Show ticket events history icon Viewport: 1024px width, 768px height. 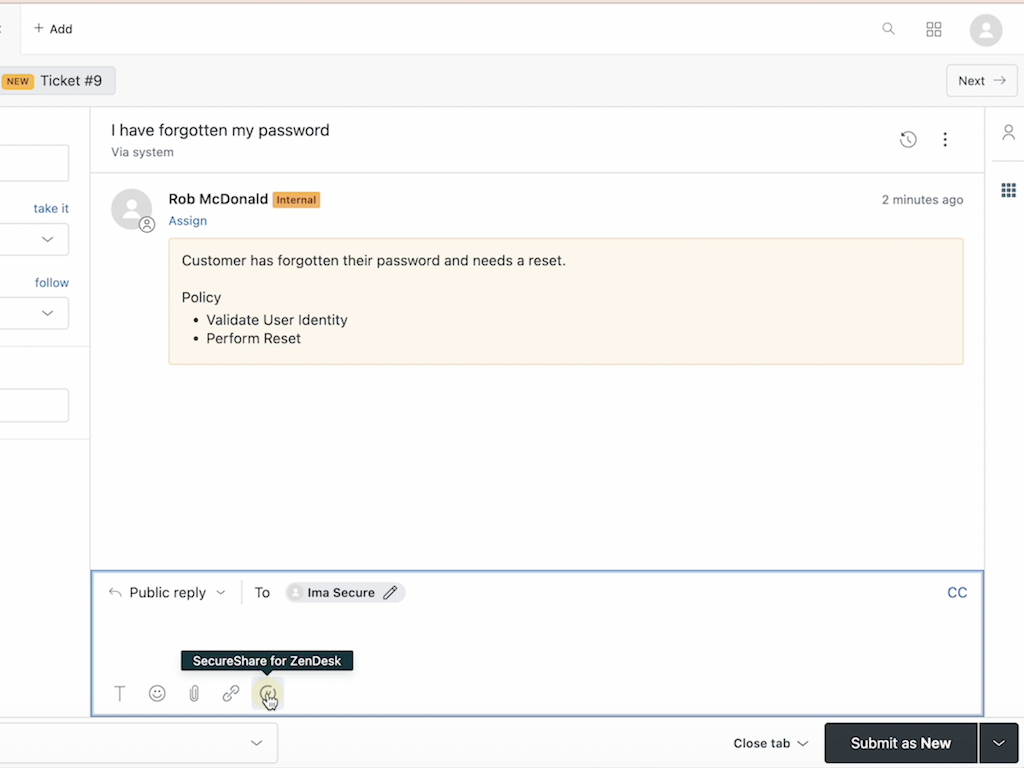[908, 140]
